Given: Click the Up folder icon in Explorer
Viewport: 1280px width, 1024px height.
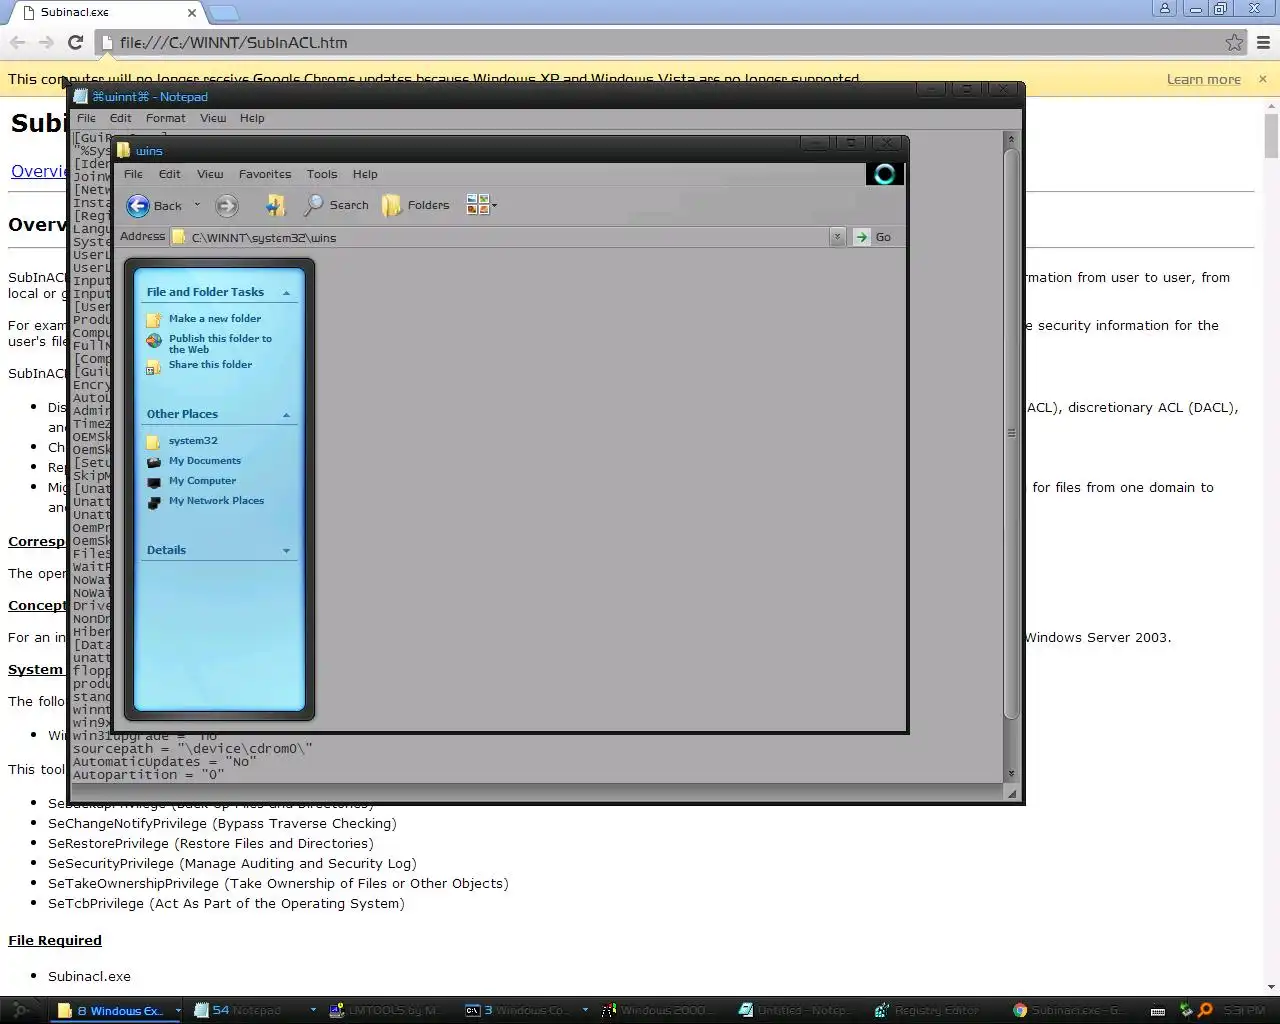Looking at the screenshot, I should click(275, 205).
